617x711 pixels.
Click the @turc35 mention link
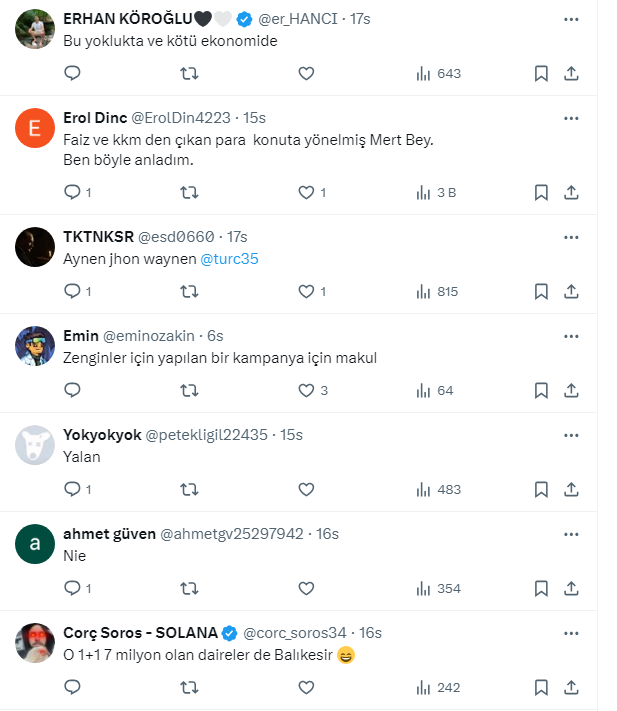(230, 258)
